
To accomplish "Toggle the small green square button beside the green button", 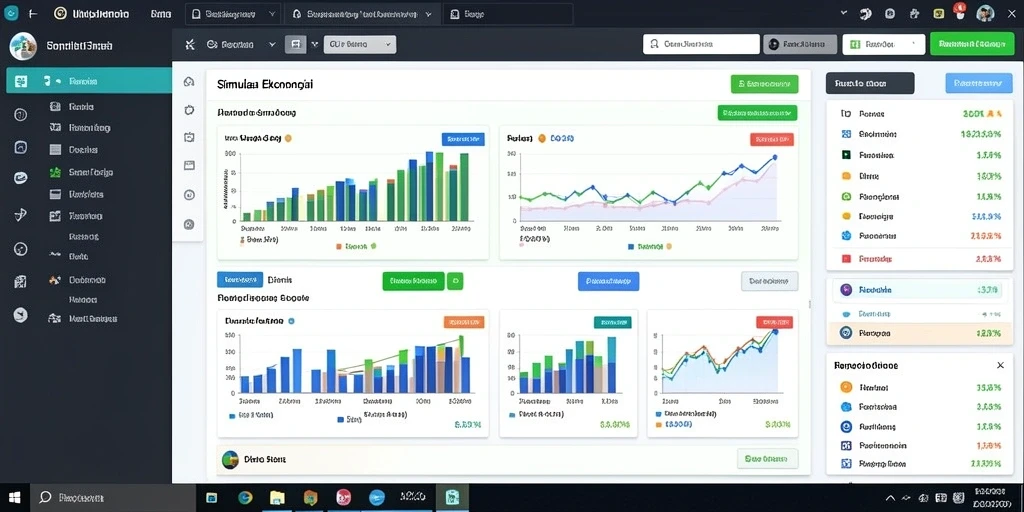I will tap(456, 281).
